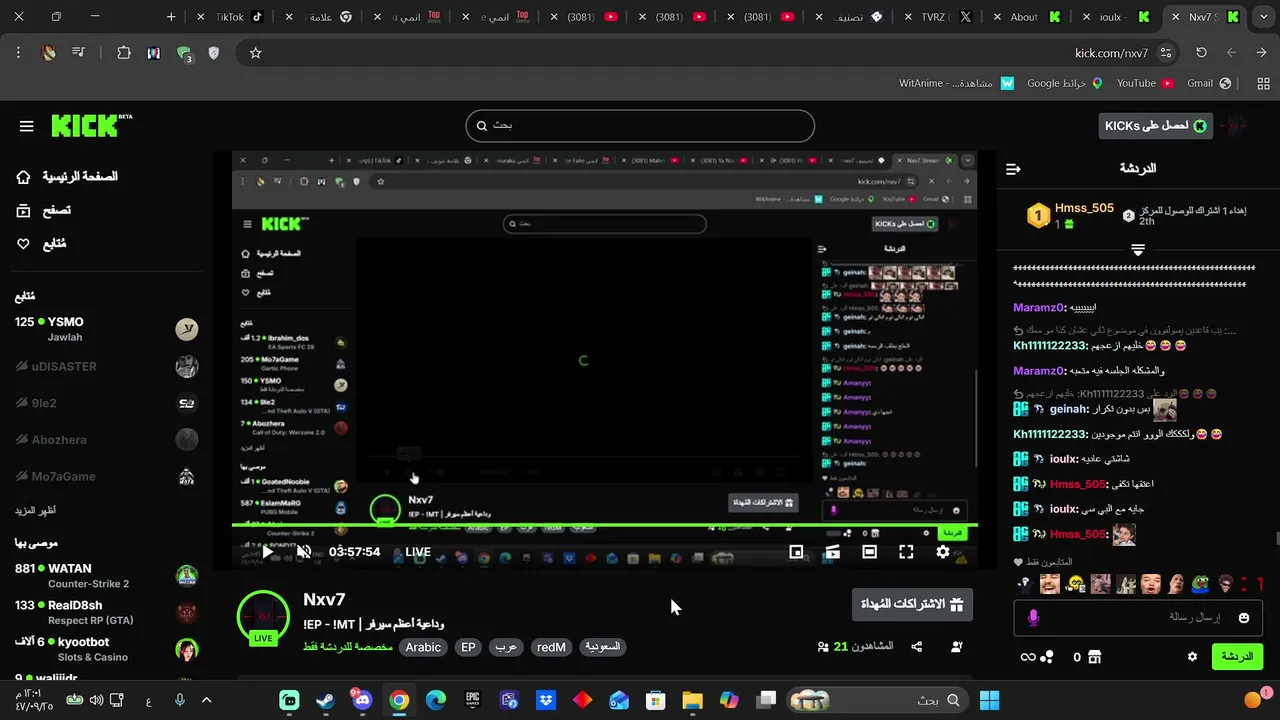This screenshot has height=720, width=1280.
Task: Click the عرب tag
Action: click(x=507, y=647)
